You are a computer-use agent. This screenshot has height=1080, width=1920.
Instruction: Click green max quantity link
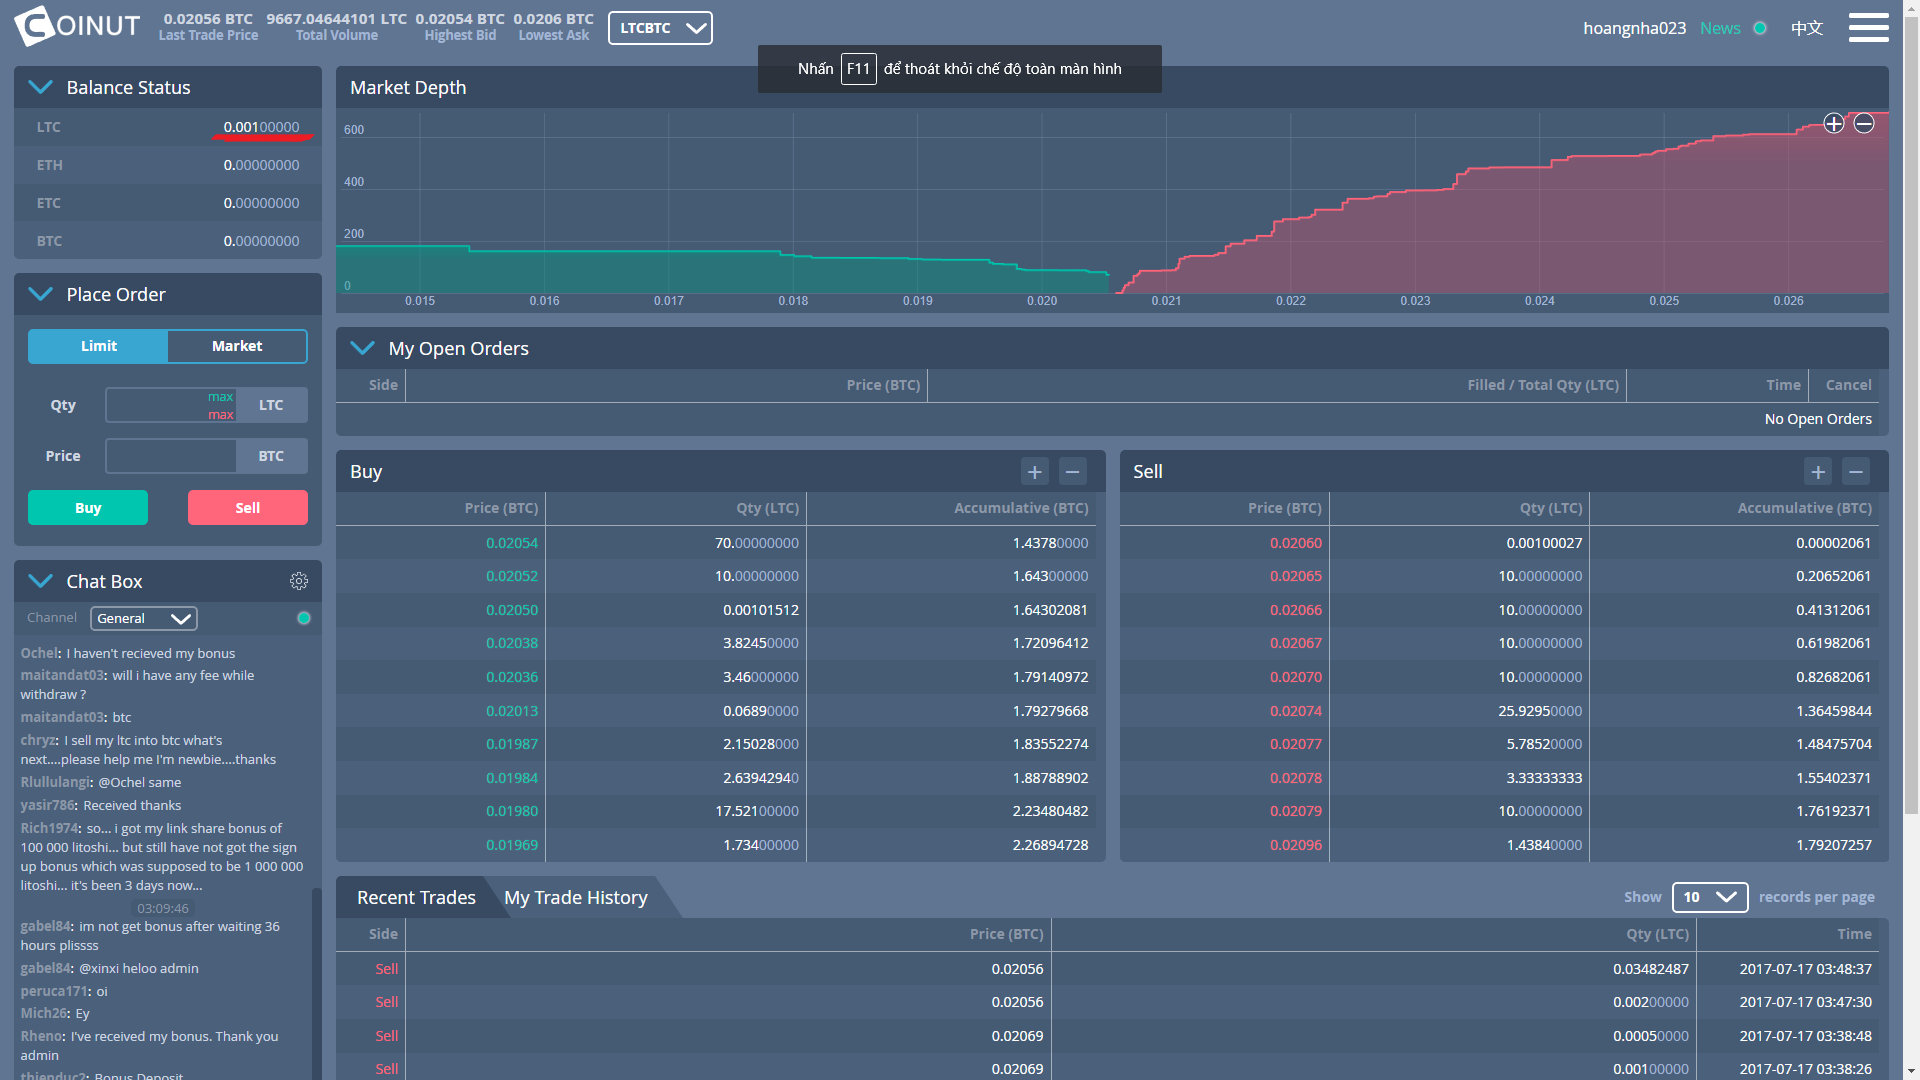[x=221, y=397]
